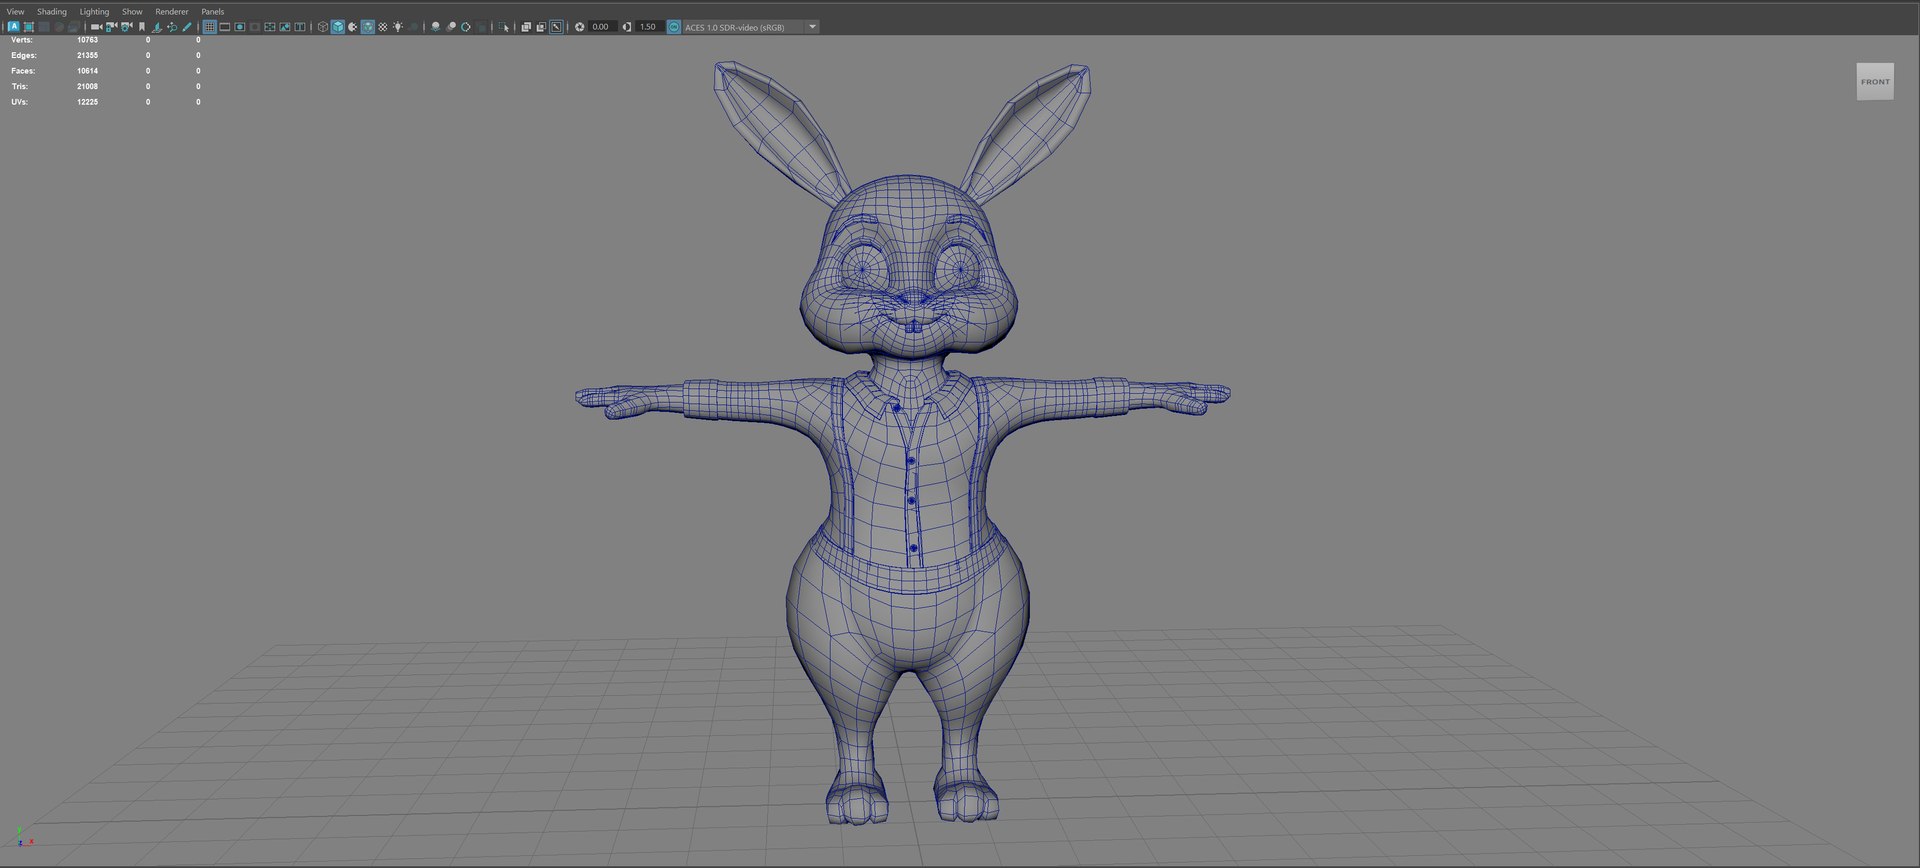The height and width of the screenshot is (868, 1920).
Task: Click the Exposure value field 0.00
Action: coord(602,27)
